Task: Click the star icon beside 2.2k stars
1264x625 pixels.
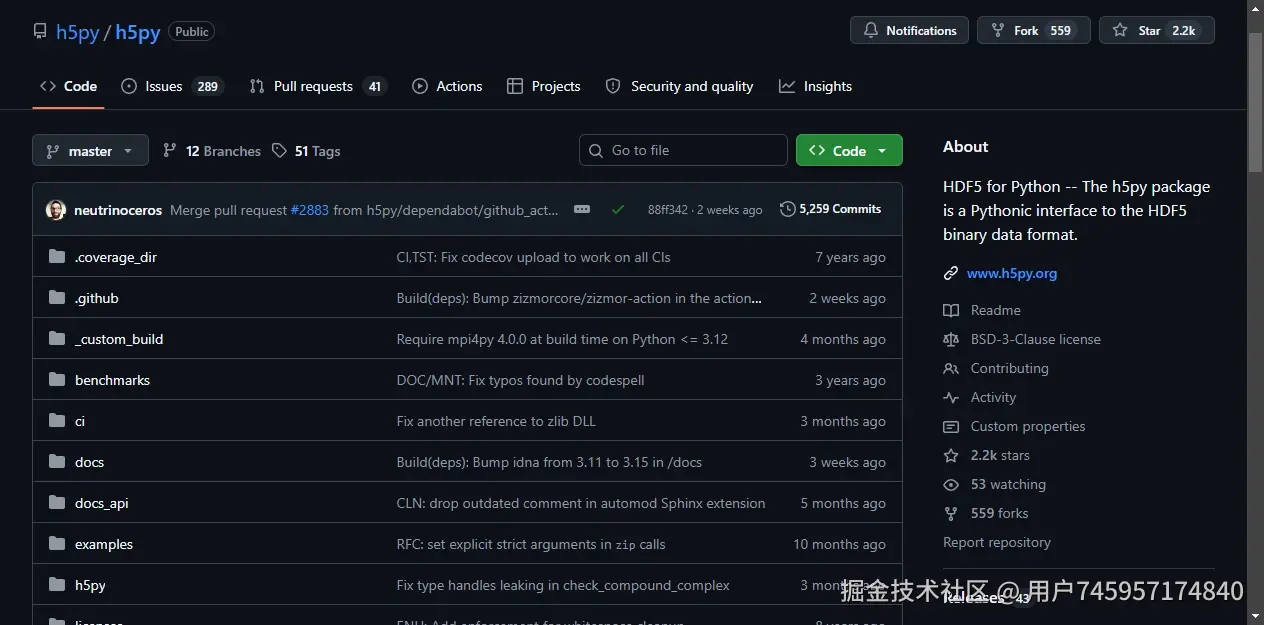Action: click(951, 455)
